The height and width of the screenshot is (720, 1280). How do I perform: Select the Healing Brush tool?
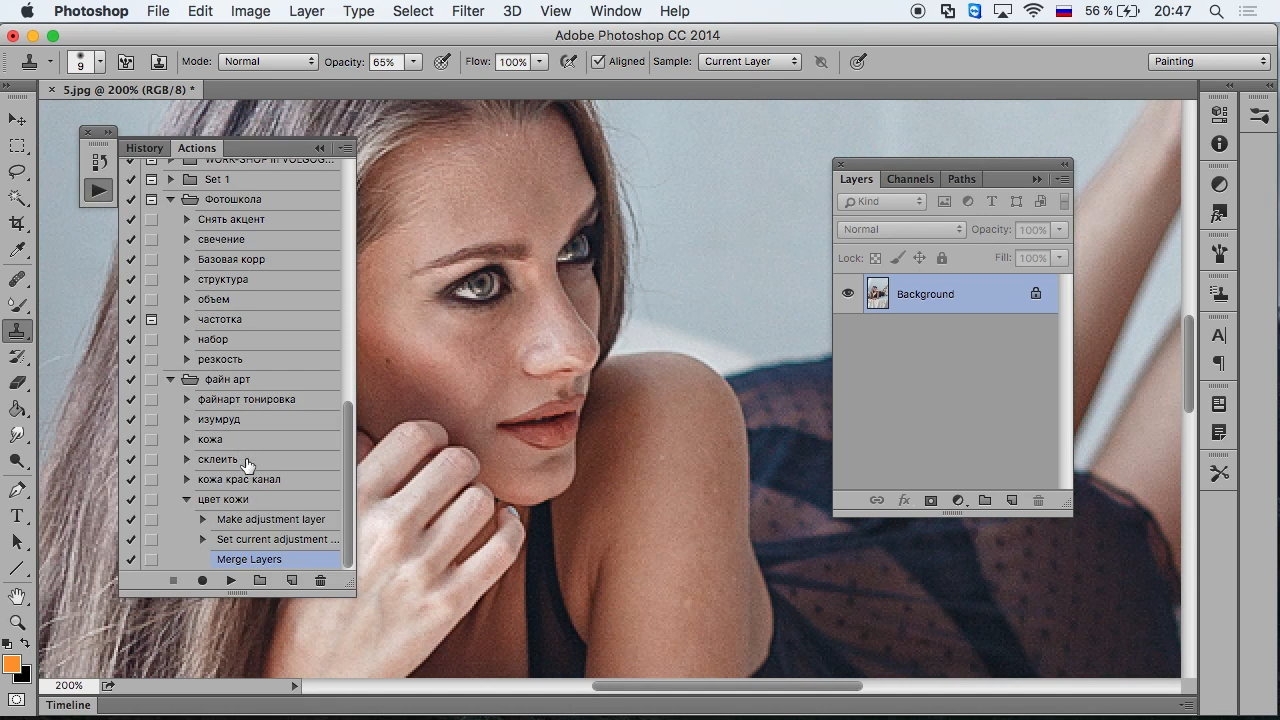coord(17,279)
